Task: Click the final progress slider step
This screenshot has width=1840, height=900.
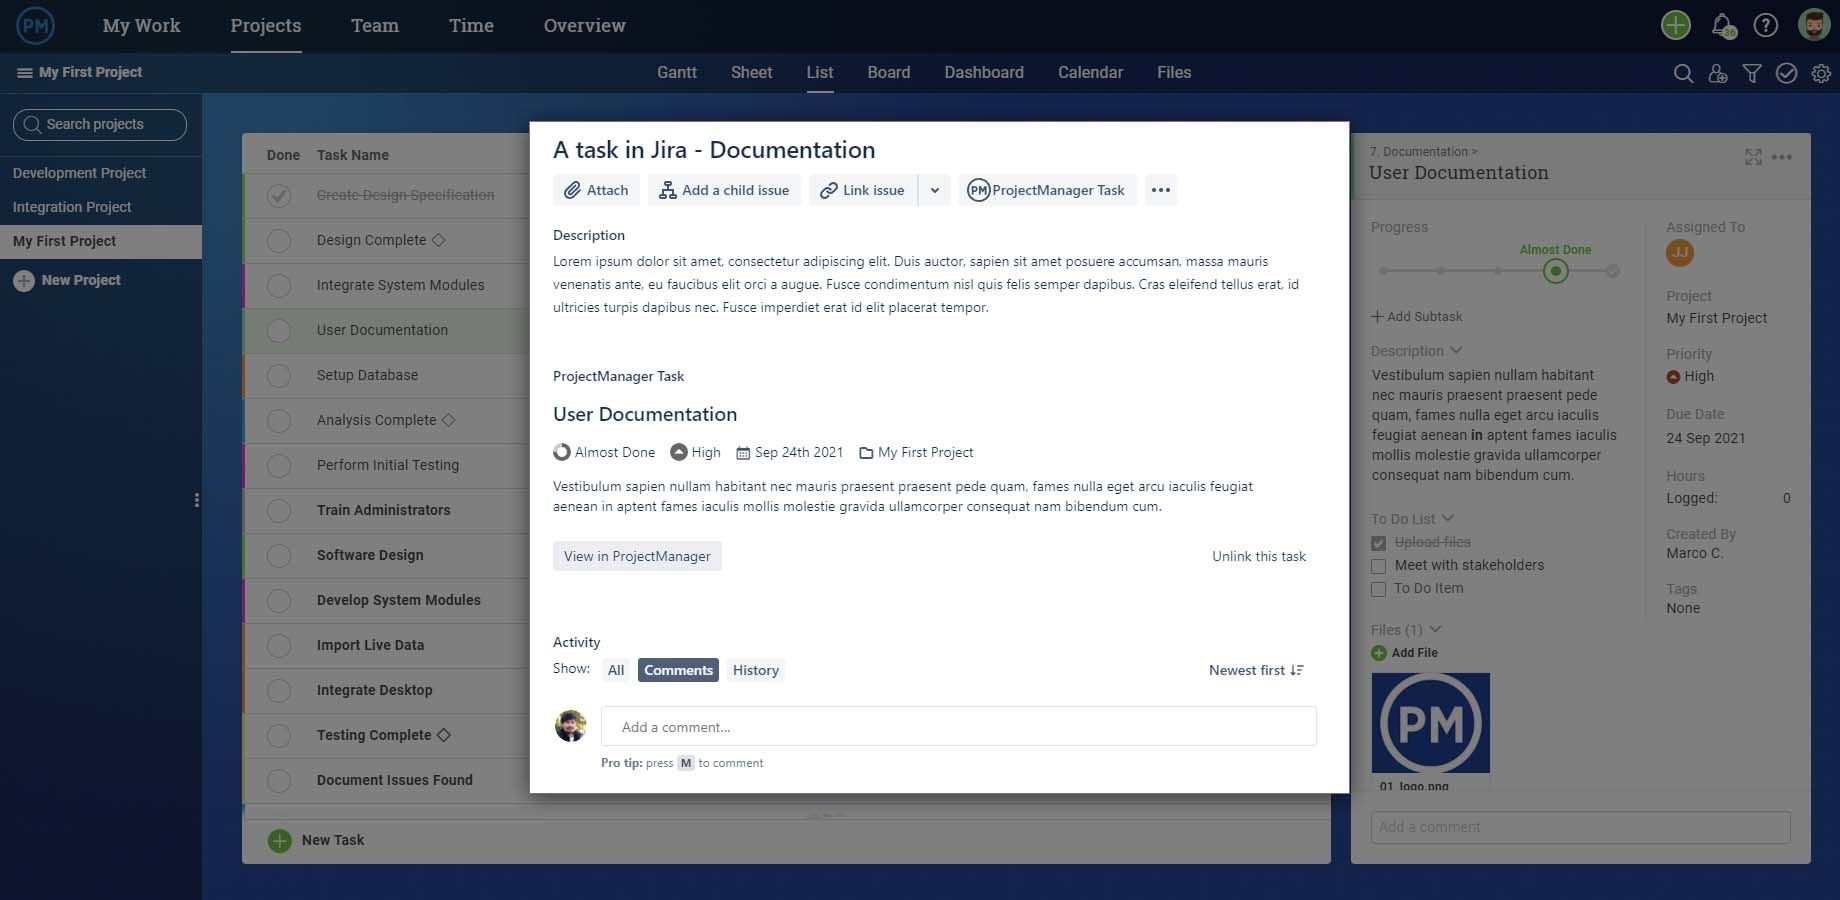Action: pyautogui.click(x=1612, y=271)
